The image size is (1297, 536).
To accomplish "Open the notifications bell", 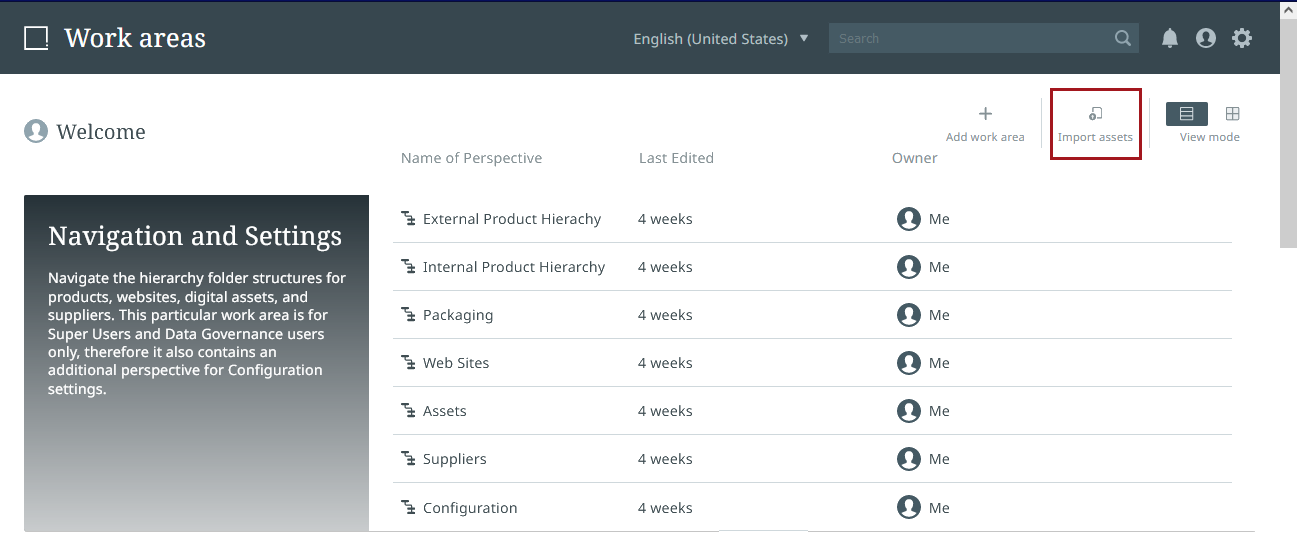I will 1170,38.
